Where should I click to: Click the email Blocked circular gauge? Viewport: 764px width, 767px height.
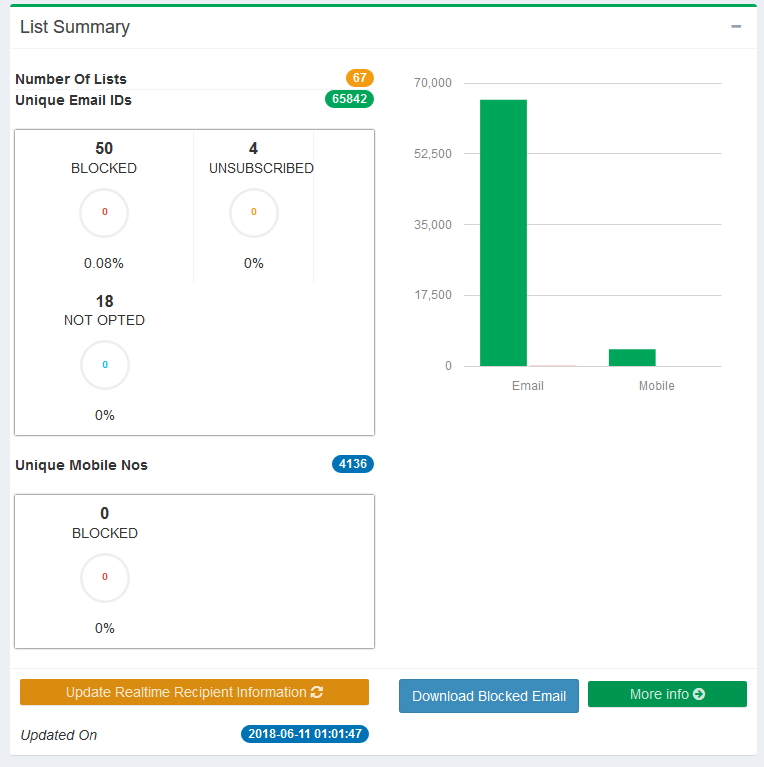[104, 213]
